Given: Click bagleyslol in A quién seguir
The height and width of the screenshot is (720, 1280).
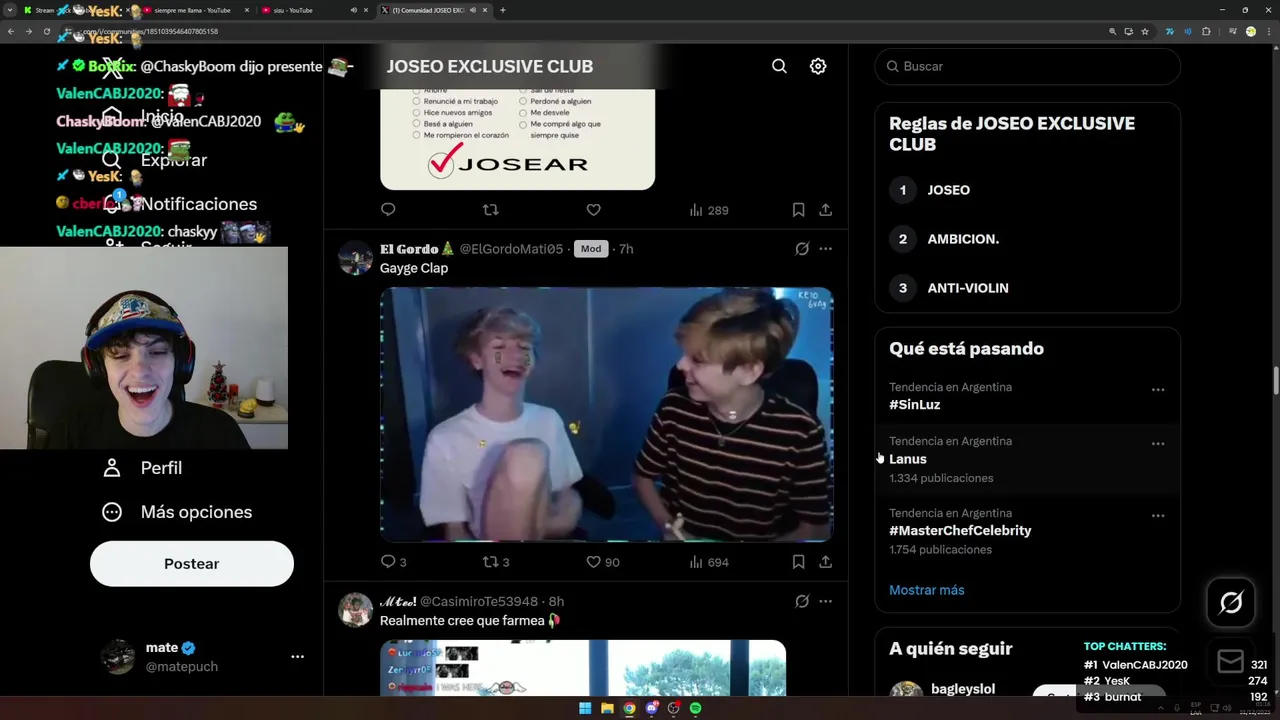Looking at the screenshot, I should [x=963, y=689].
